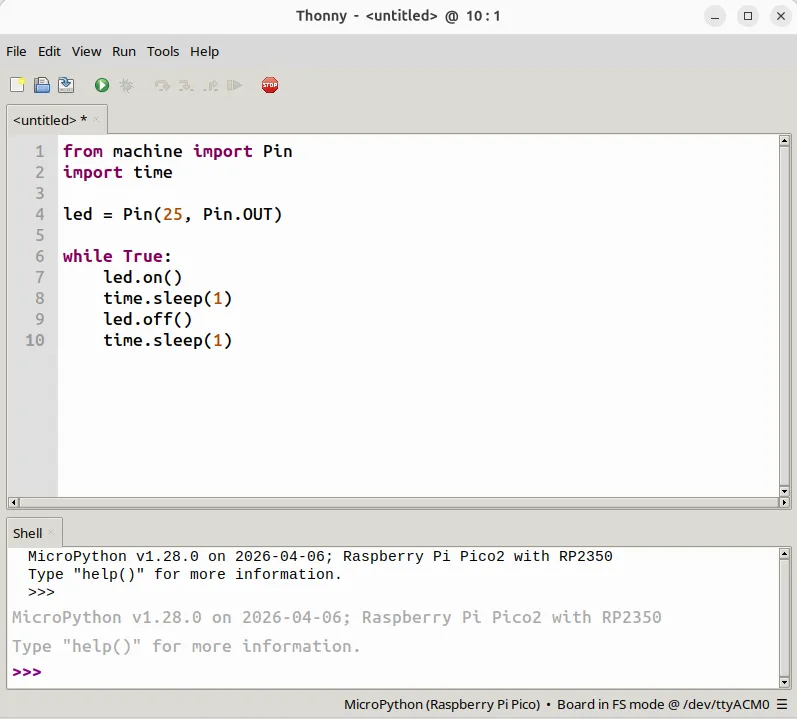The height and width of the screenshot is (719, 797).
Task: Select the <untitled> editor tab
Action: [50, 120]
